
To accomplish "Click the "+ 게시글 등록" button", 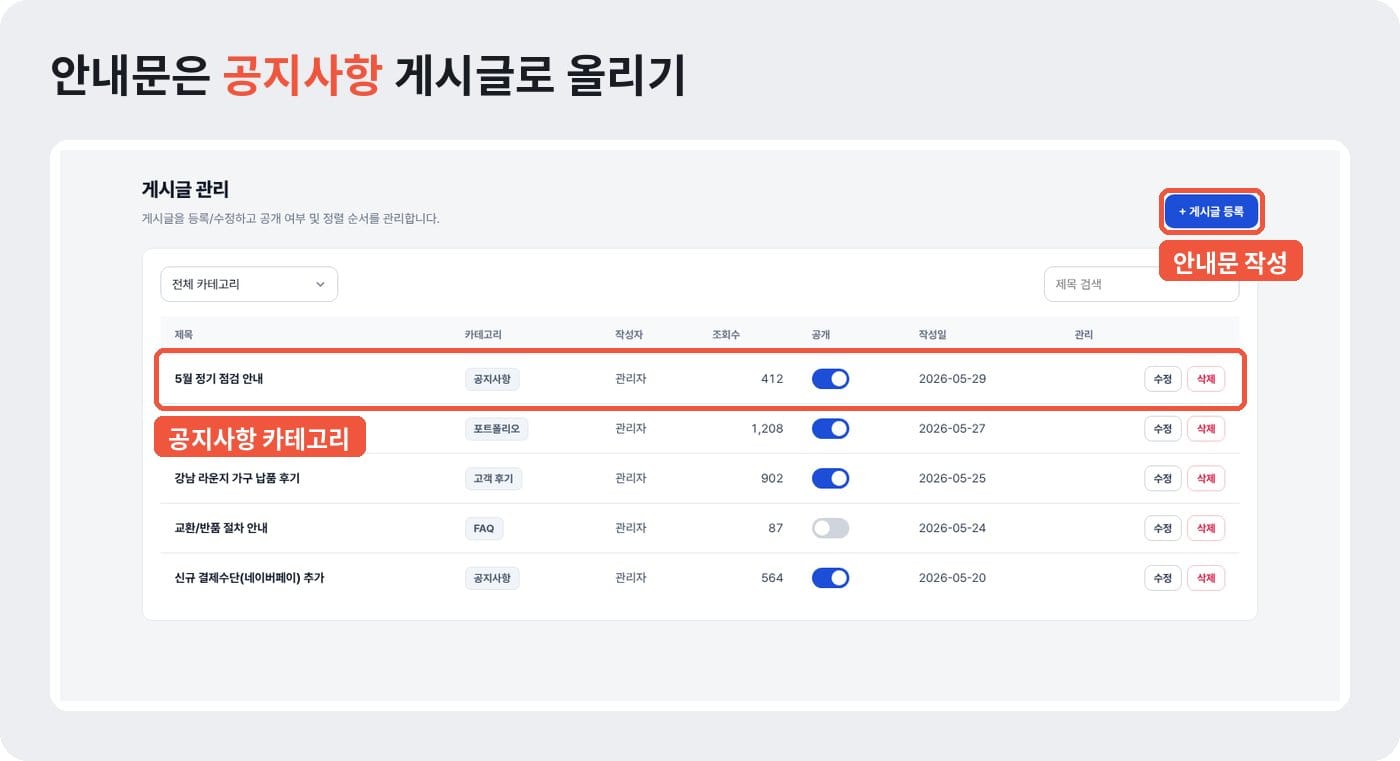I will [x=1211, y=212].
